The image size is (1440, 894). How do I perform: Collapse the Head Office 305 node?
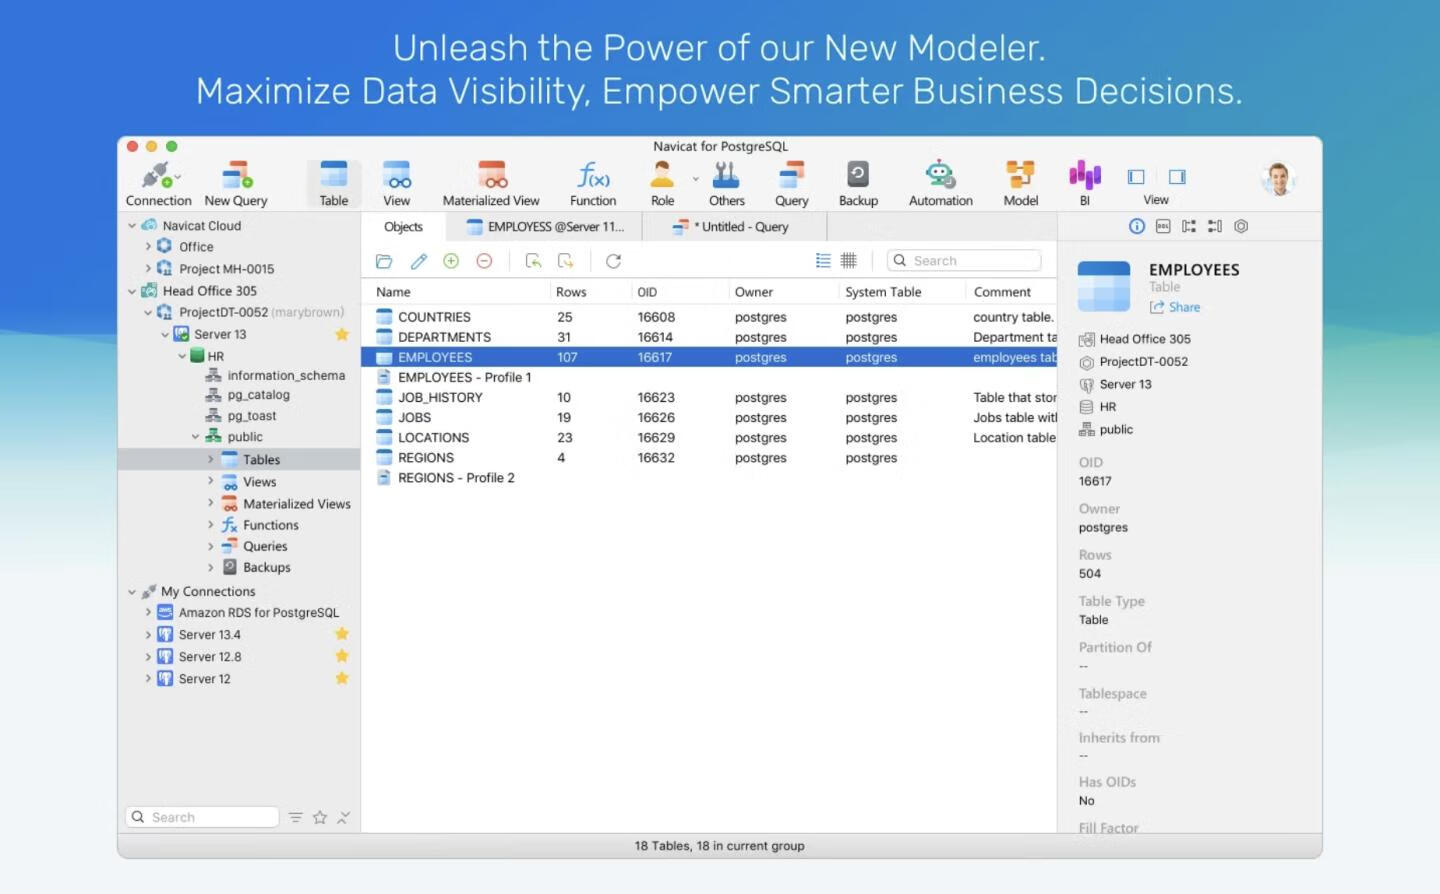132,291
